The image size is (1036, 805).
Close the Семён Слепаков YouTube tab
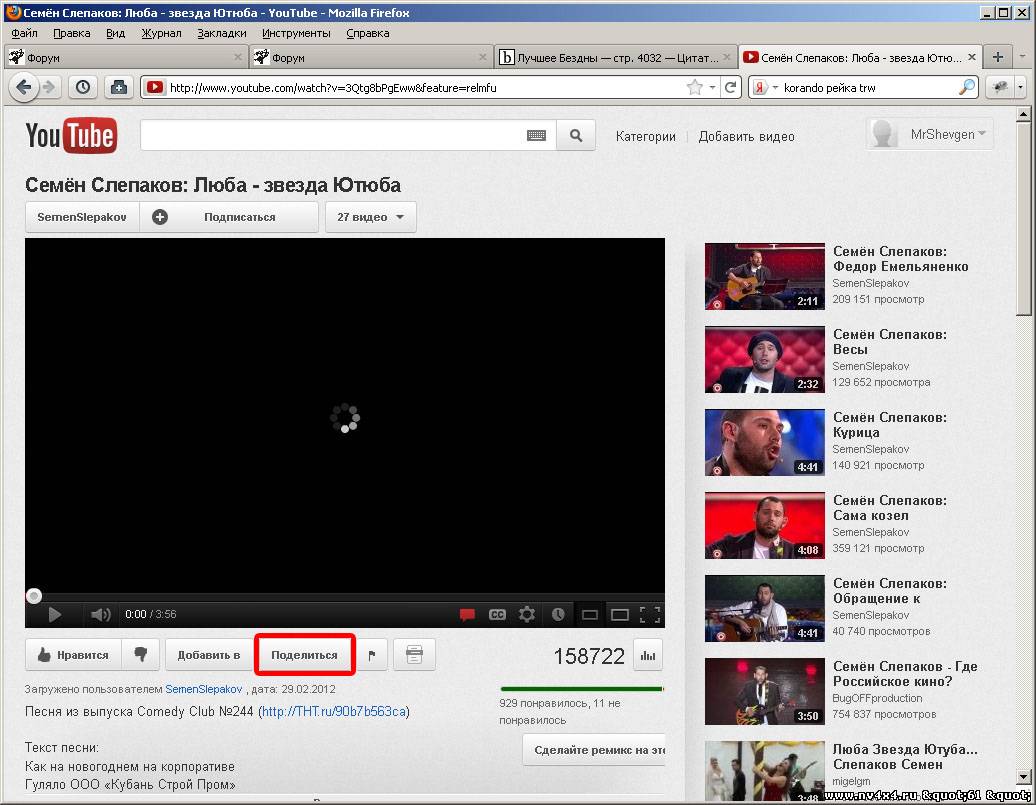tap(972, 57)
